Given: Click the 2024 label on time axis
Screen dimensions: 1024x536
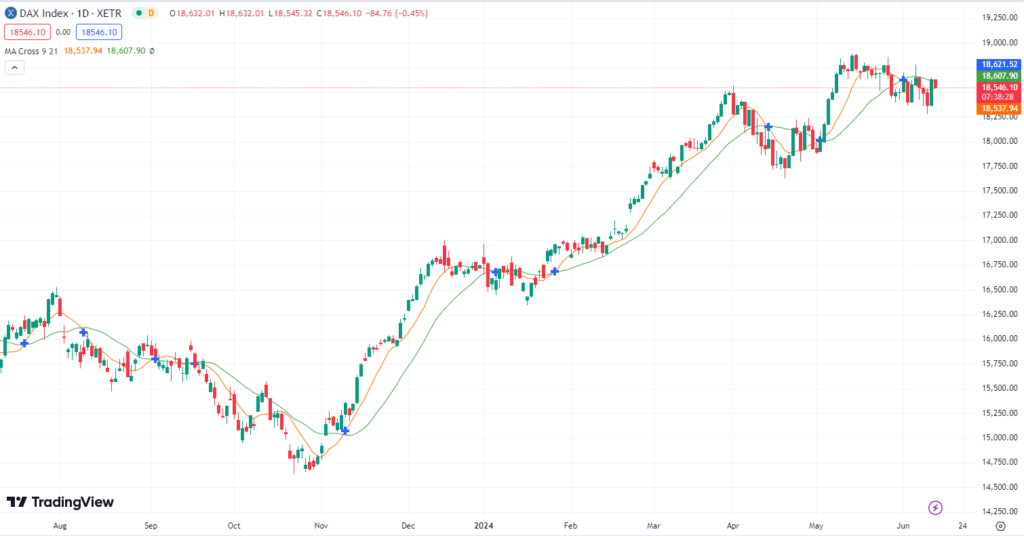Looking at the screenshot, I should pyautogui.click(x=484, y=526).
